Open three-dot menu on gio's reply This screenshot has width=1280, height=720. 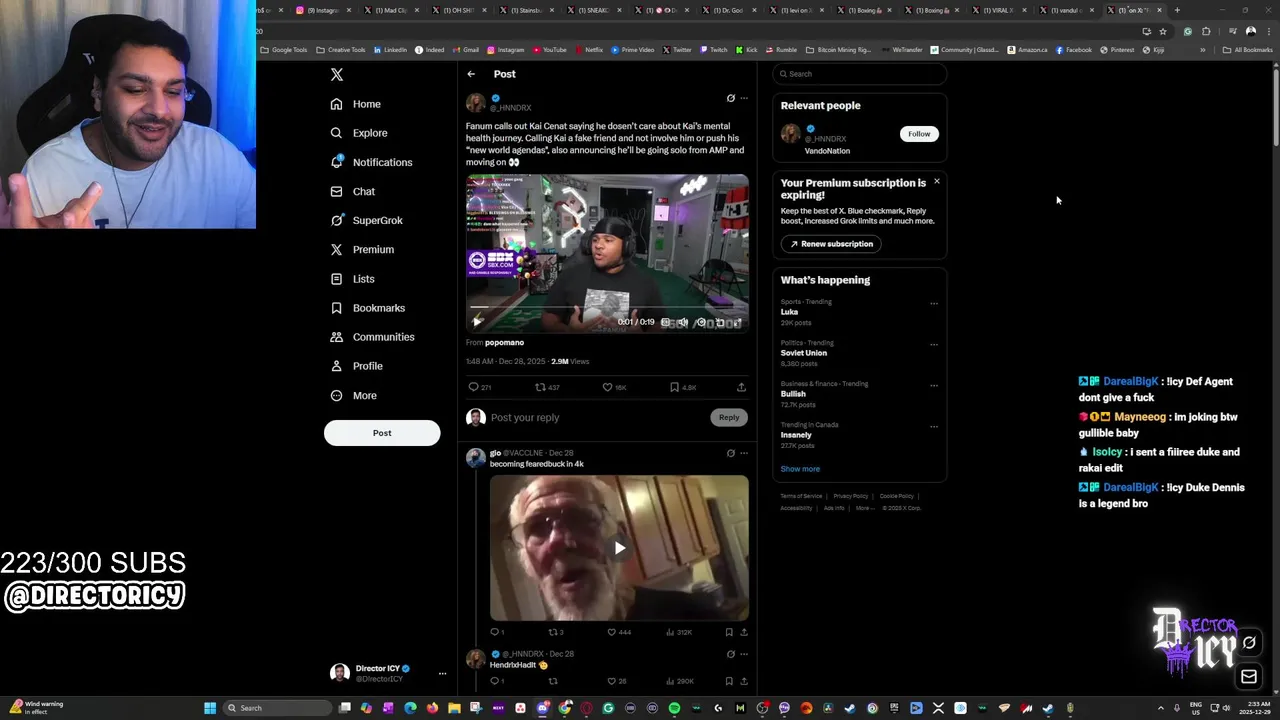pos(744,453)
